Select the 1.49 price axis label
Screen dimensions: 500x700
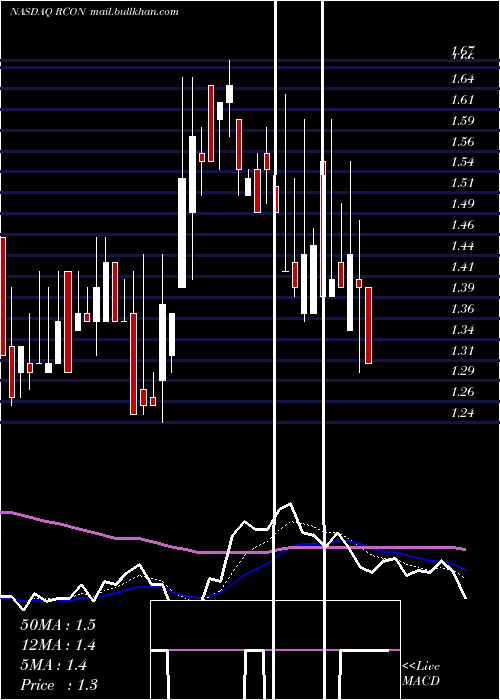pos(462,204)
